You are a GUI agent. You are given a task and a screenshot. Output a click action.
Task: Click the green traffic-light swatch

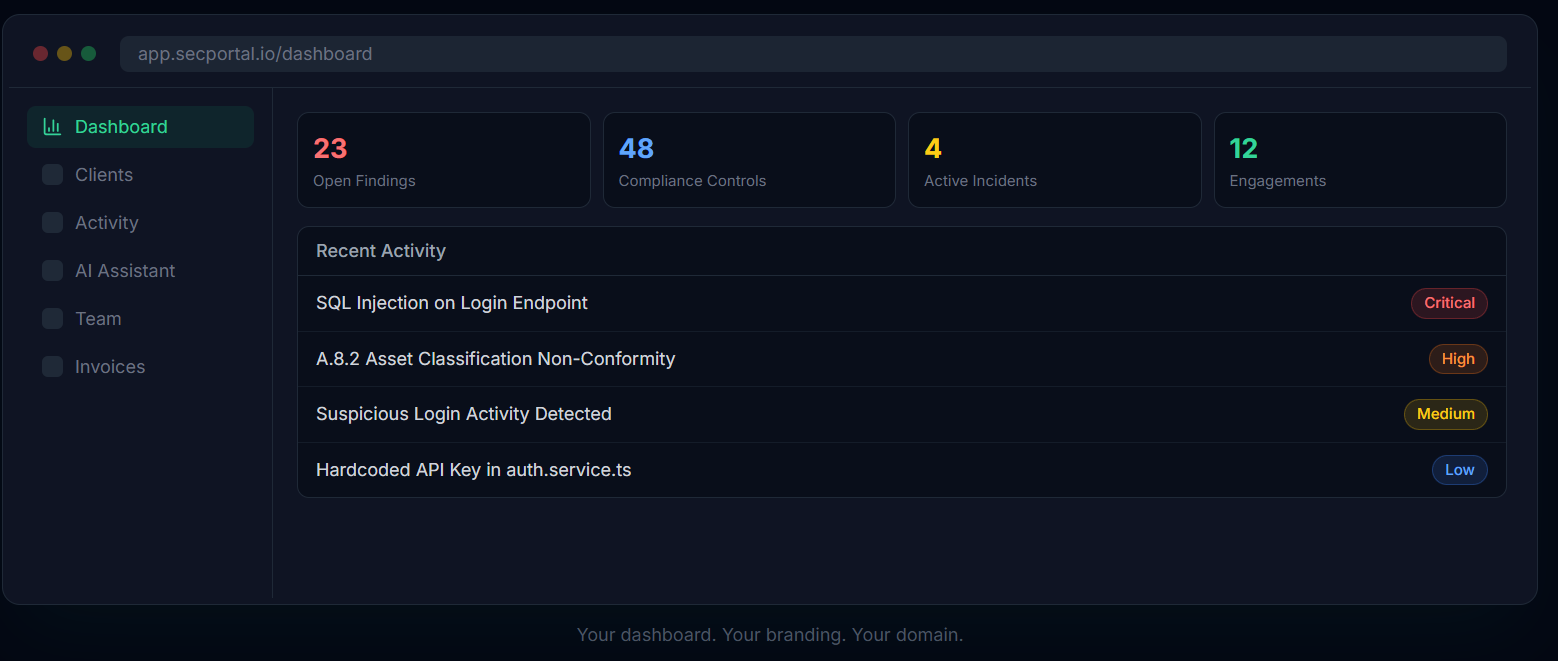(x=88, y=53)
